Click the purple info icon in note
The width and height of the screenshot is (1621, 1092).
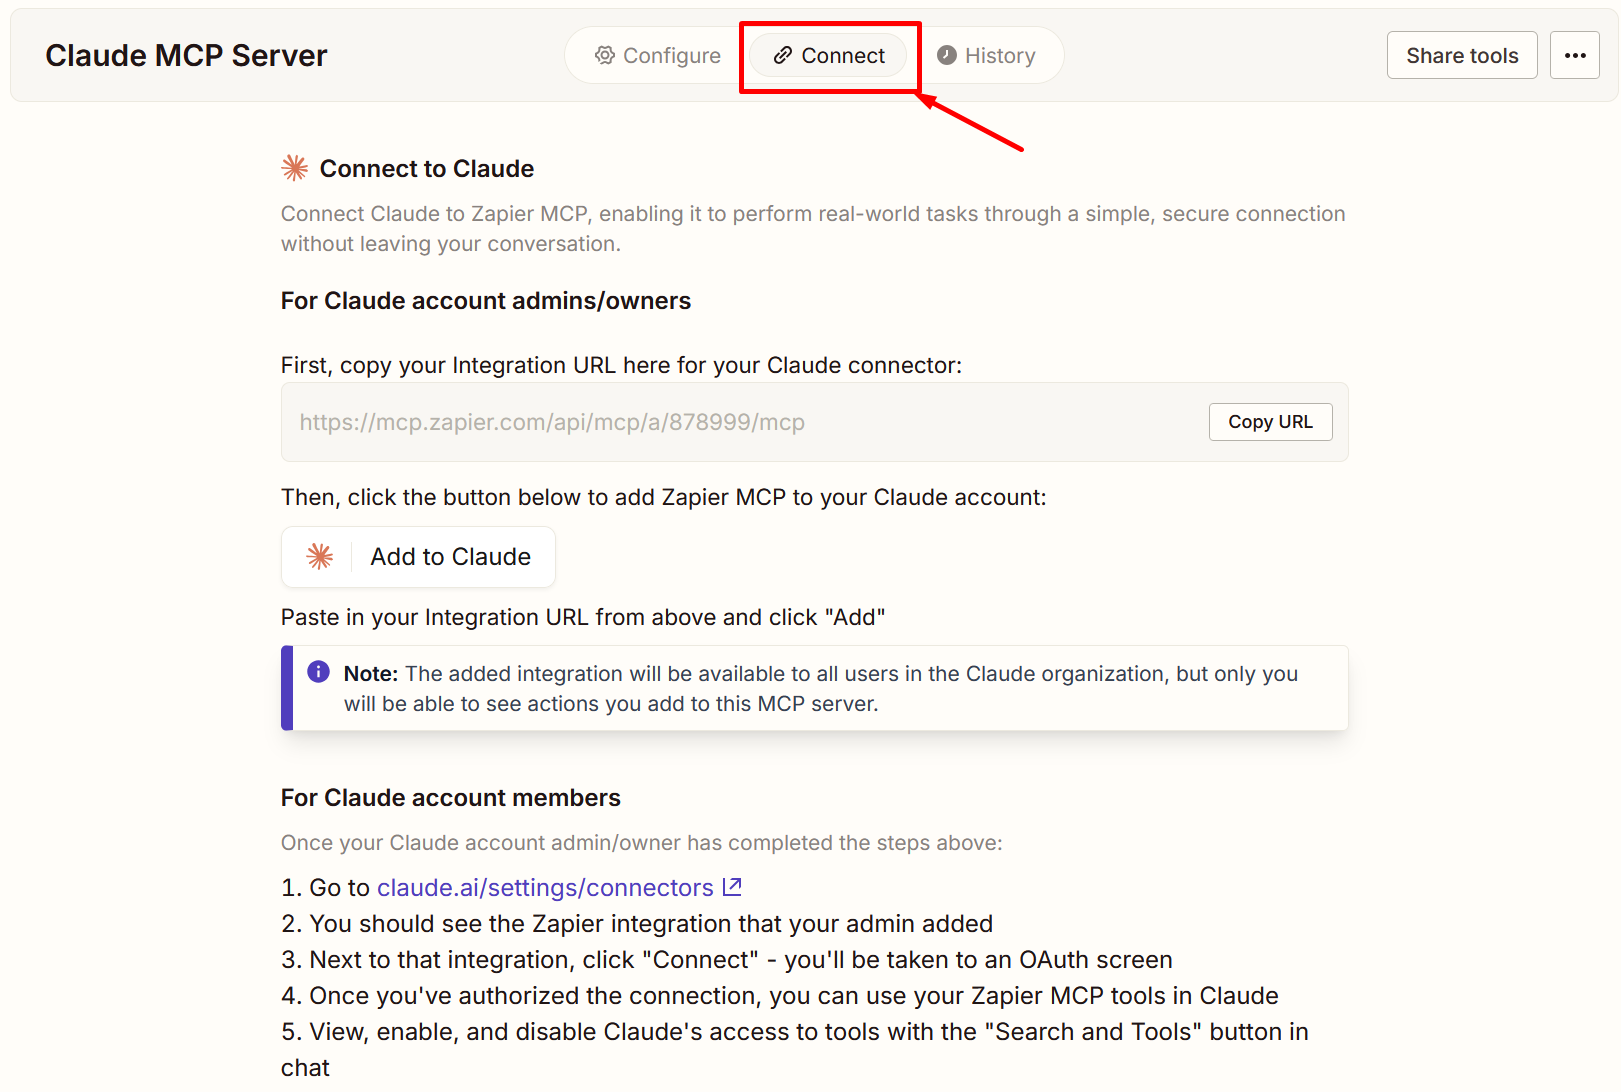point(318,672)
